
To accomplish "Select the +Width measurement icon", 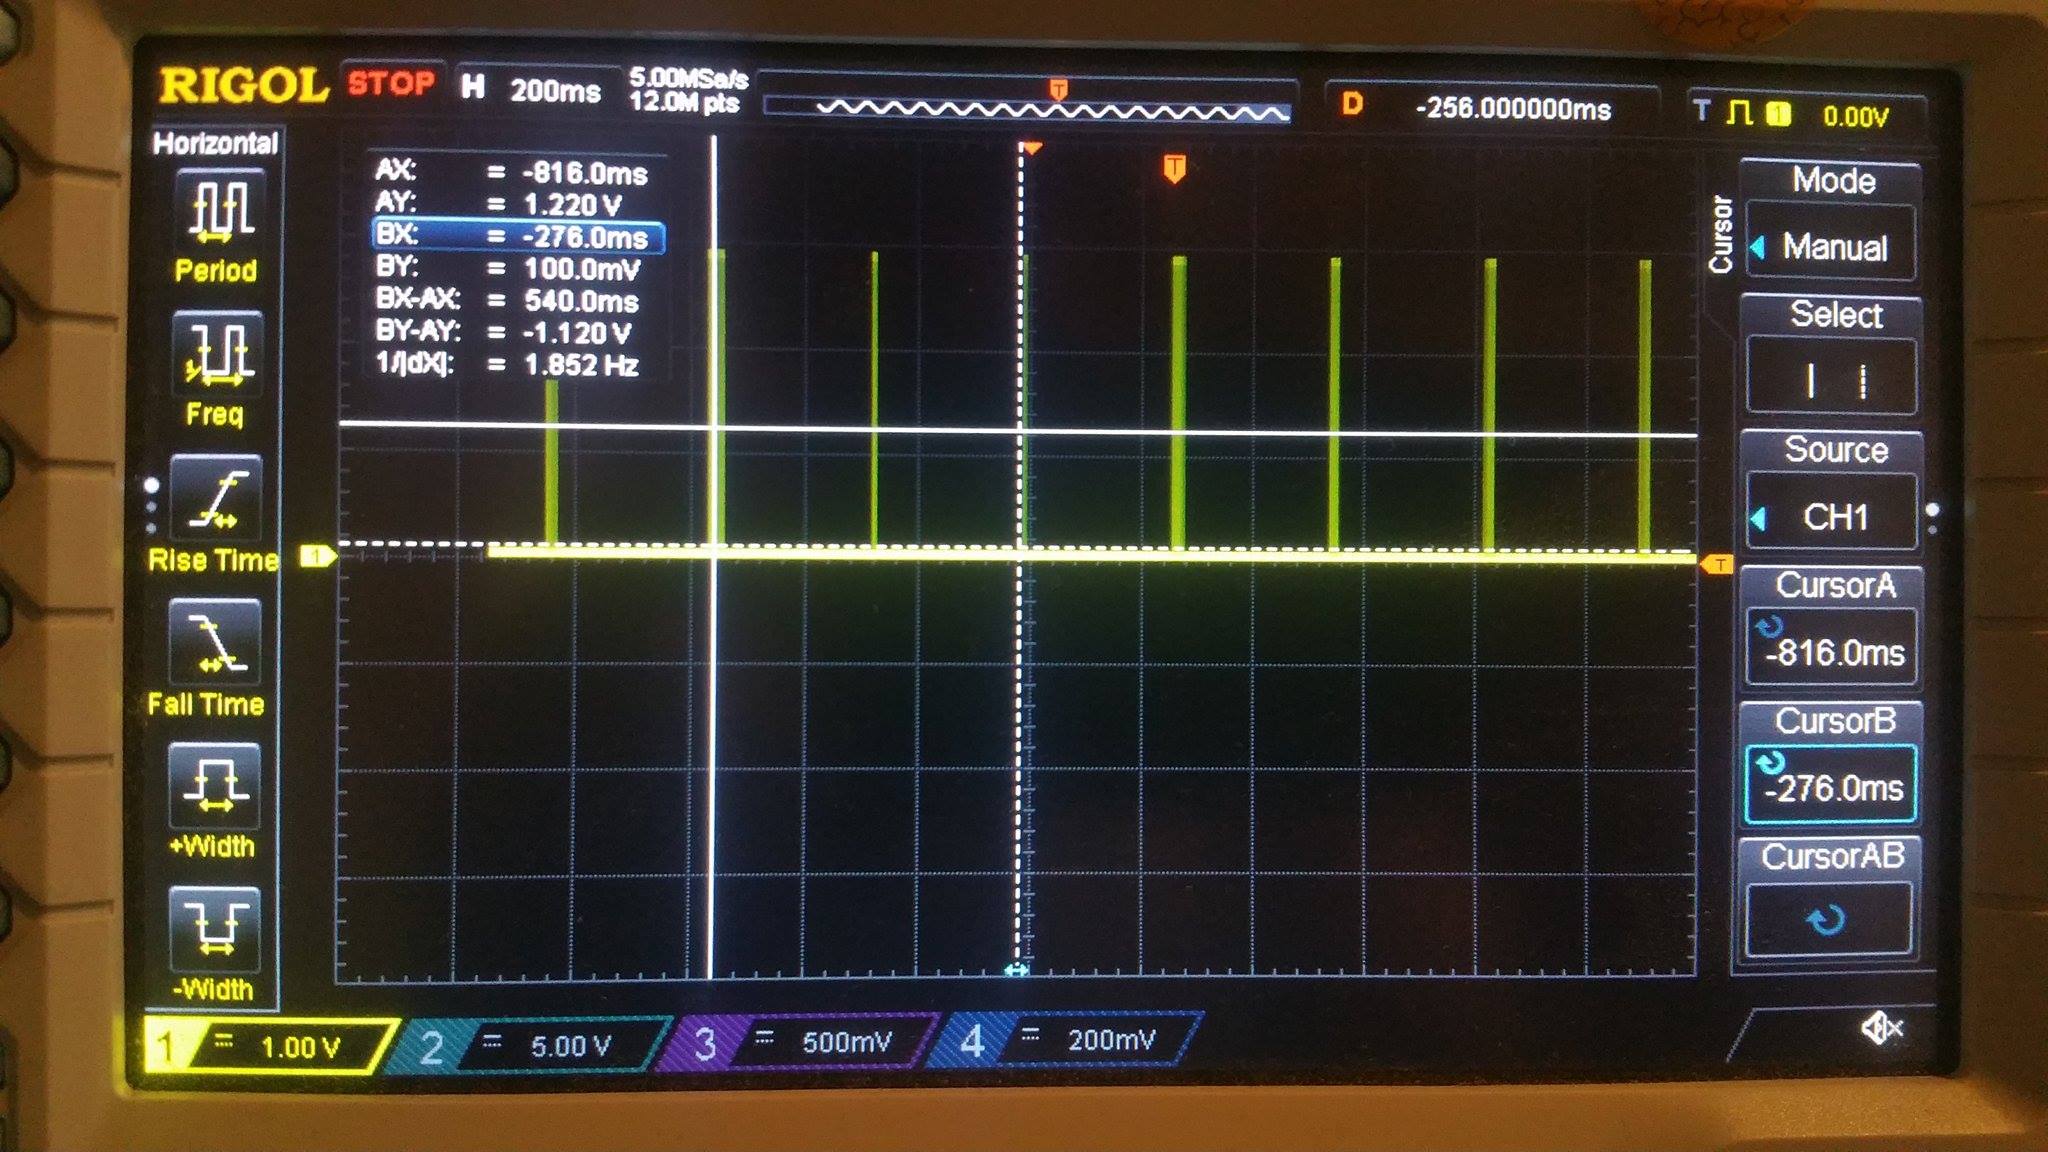I will (x=214, y=787).
